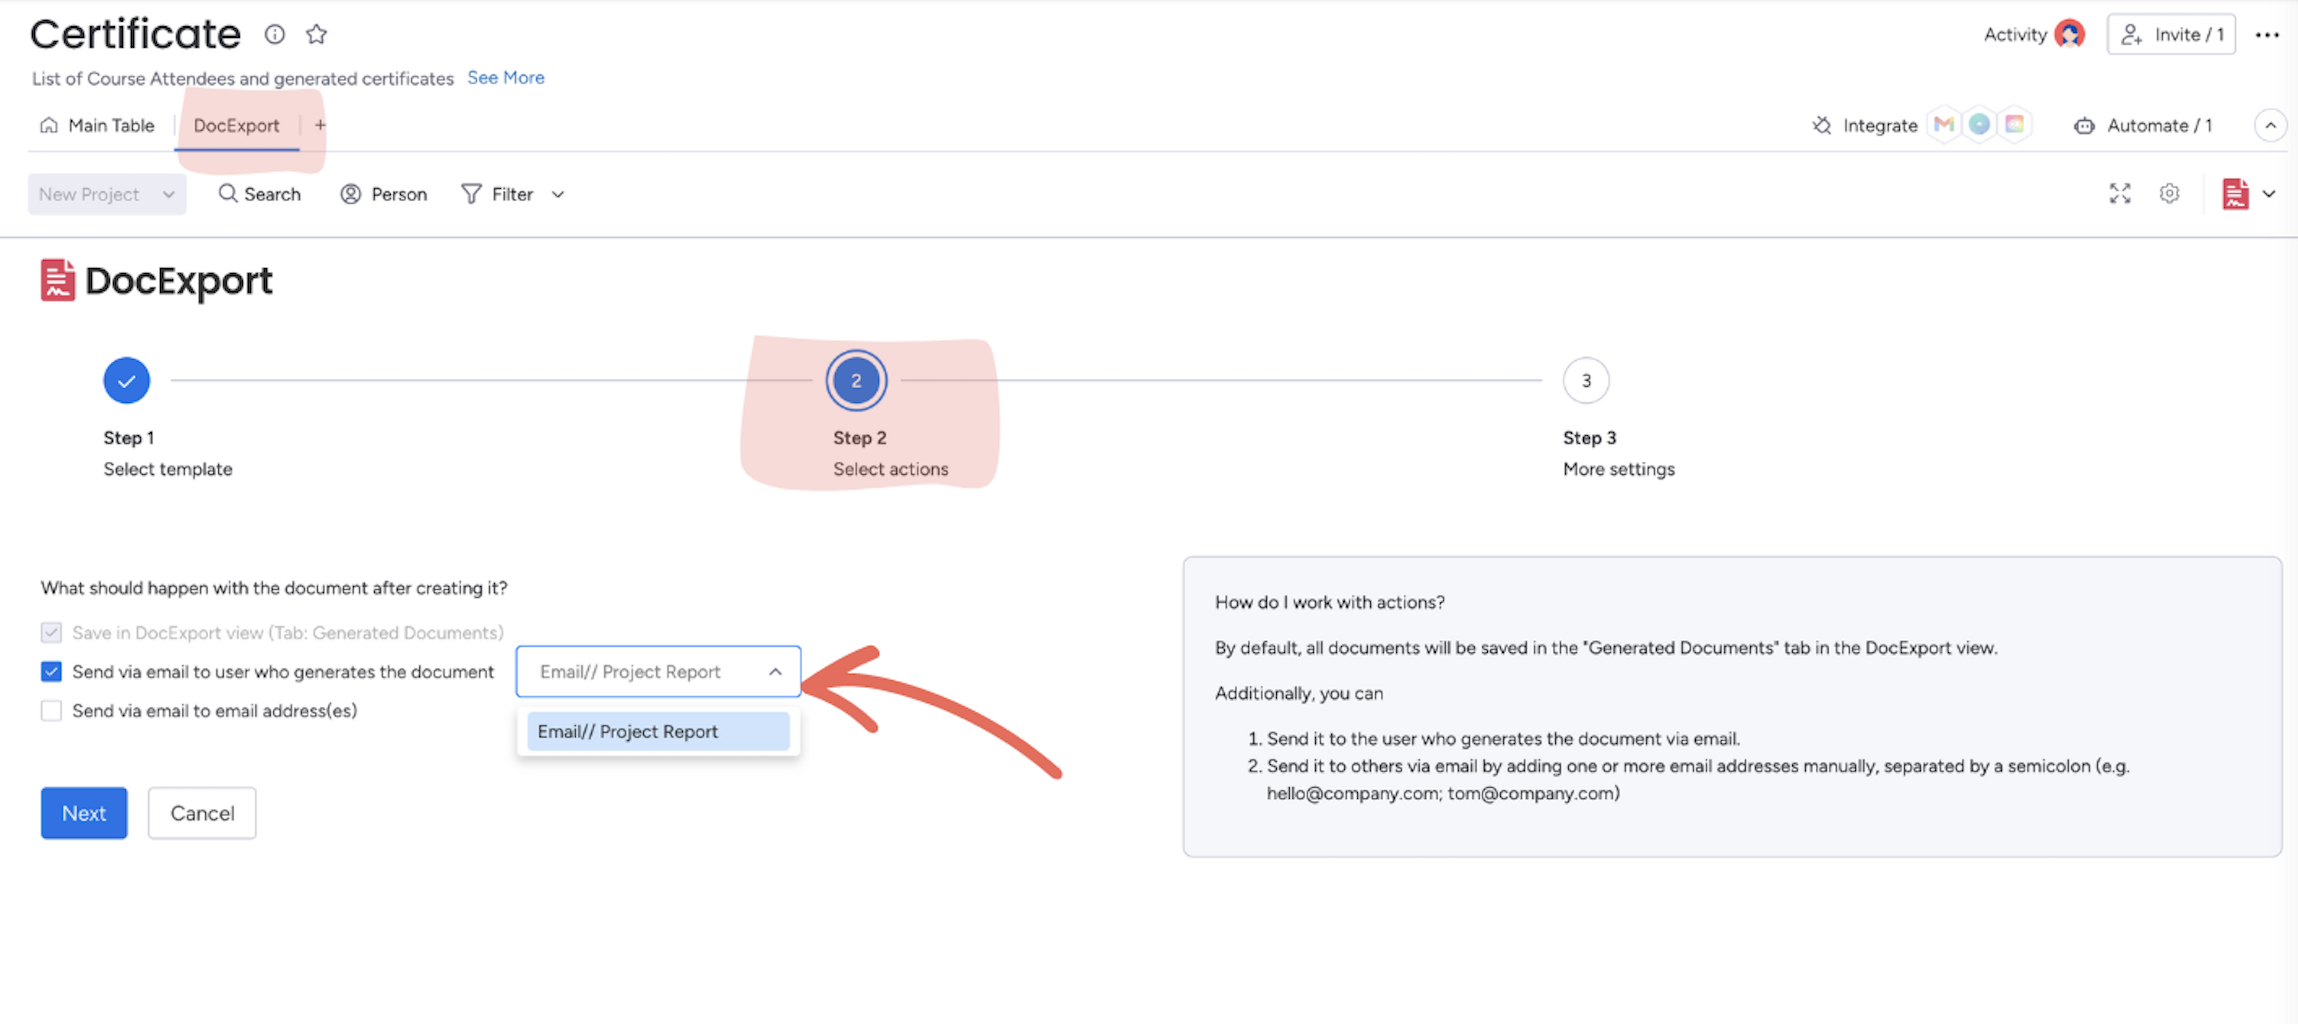
Task: Click the Invite person-plus icon
Action: coord(2131,34)
